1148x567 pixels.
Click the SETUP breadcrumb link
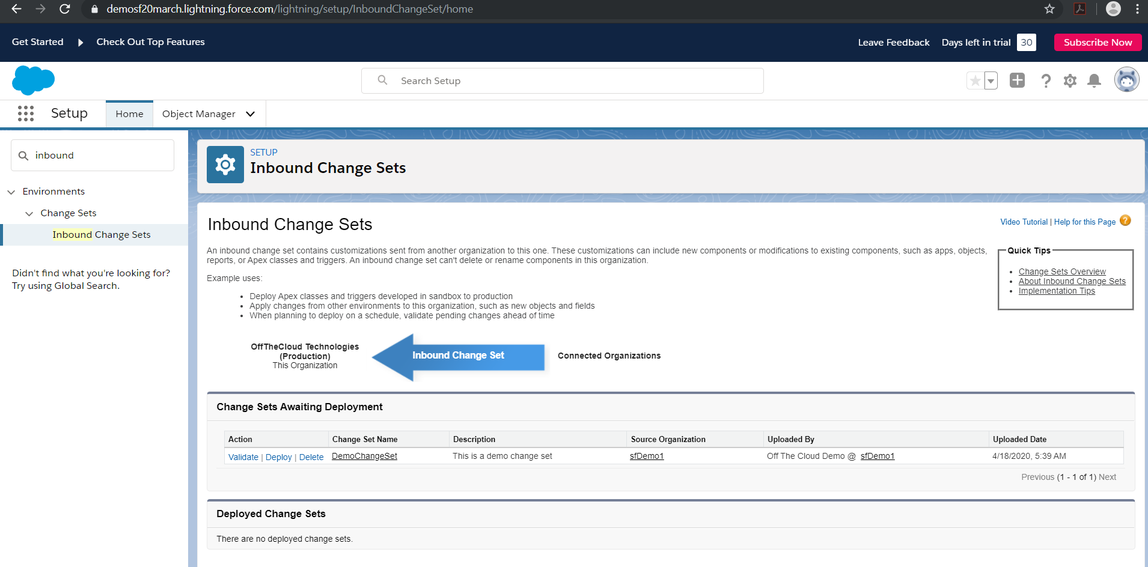pos(264,152)
